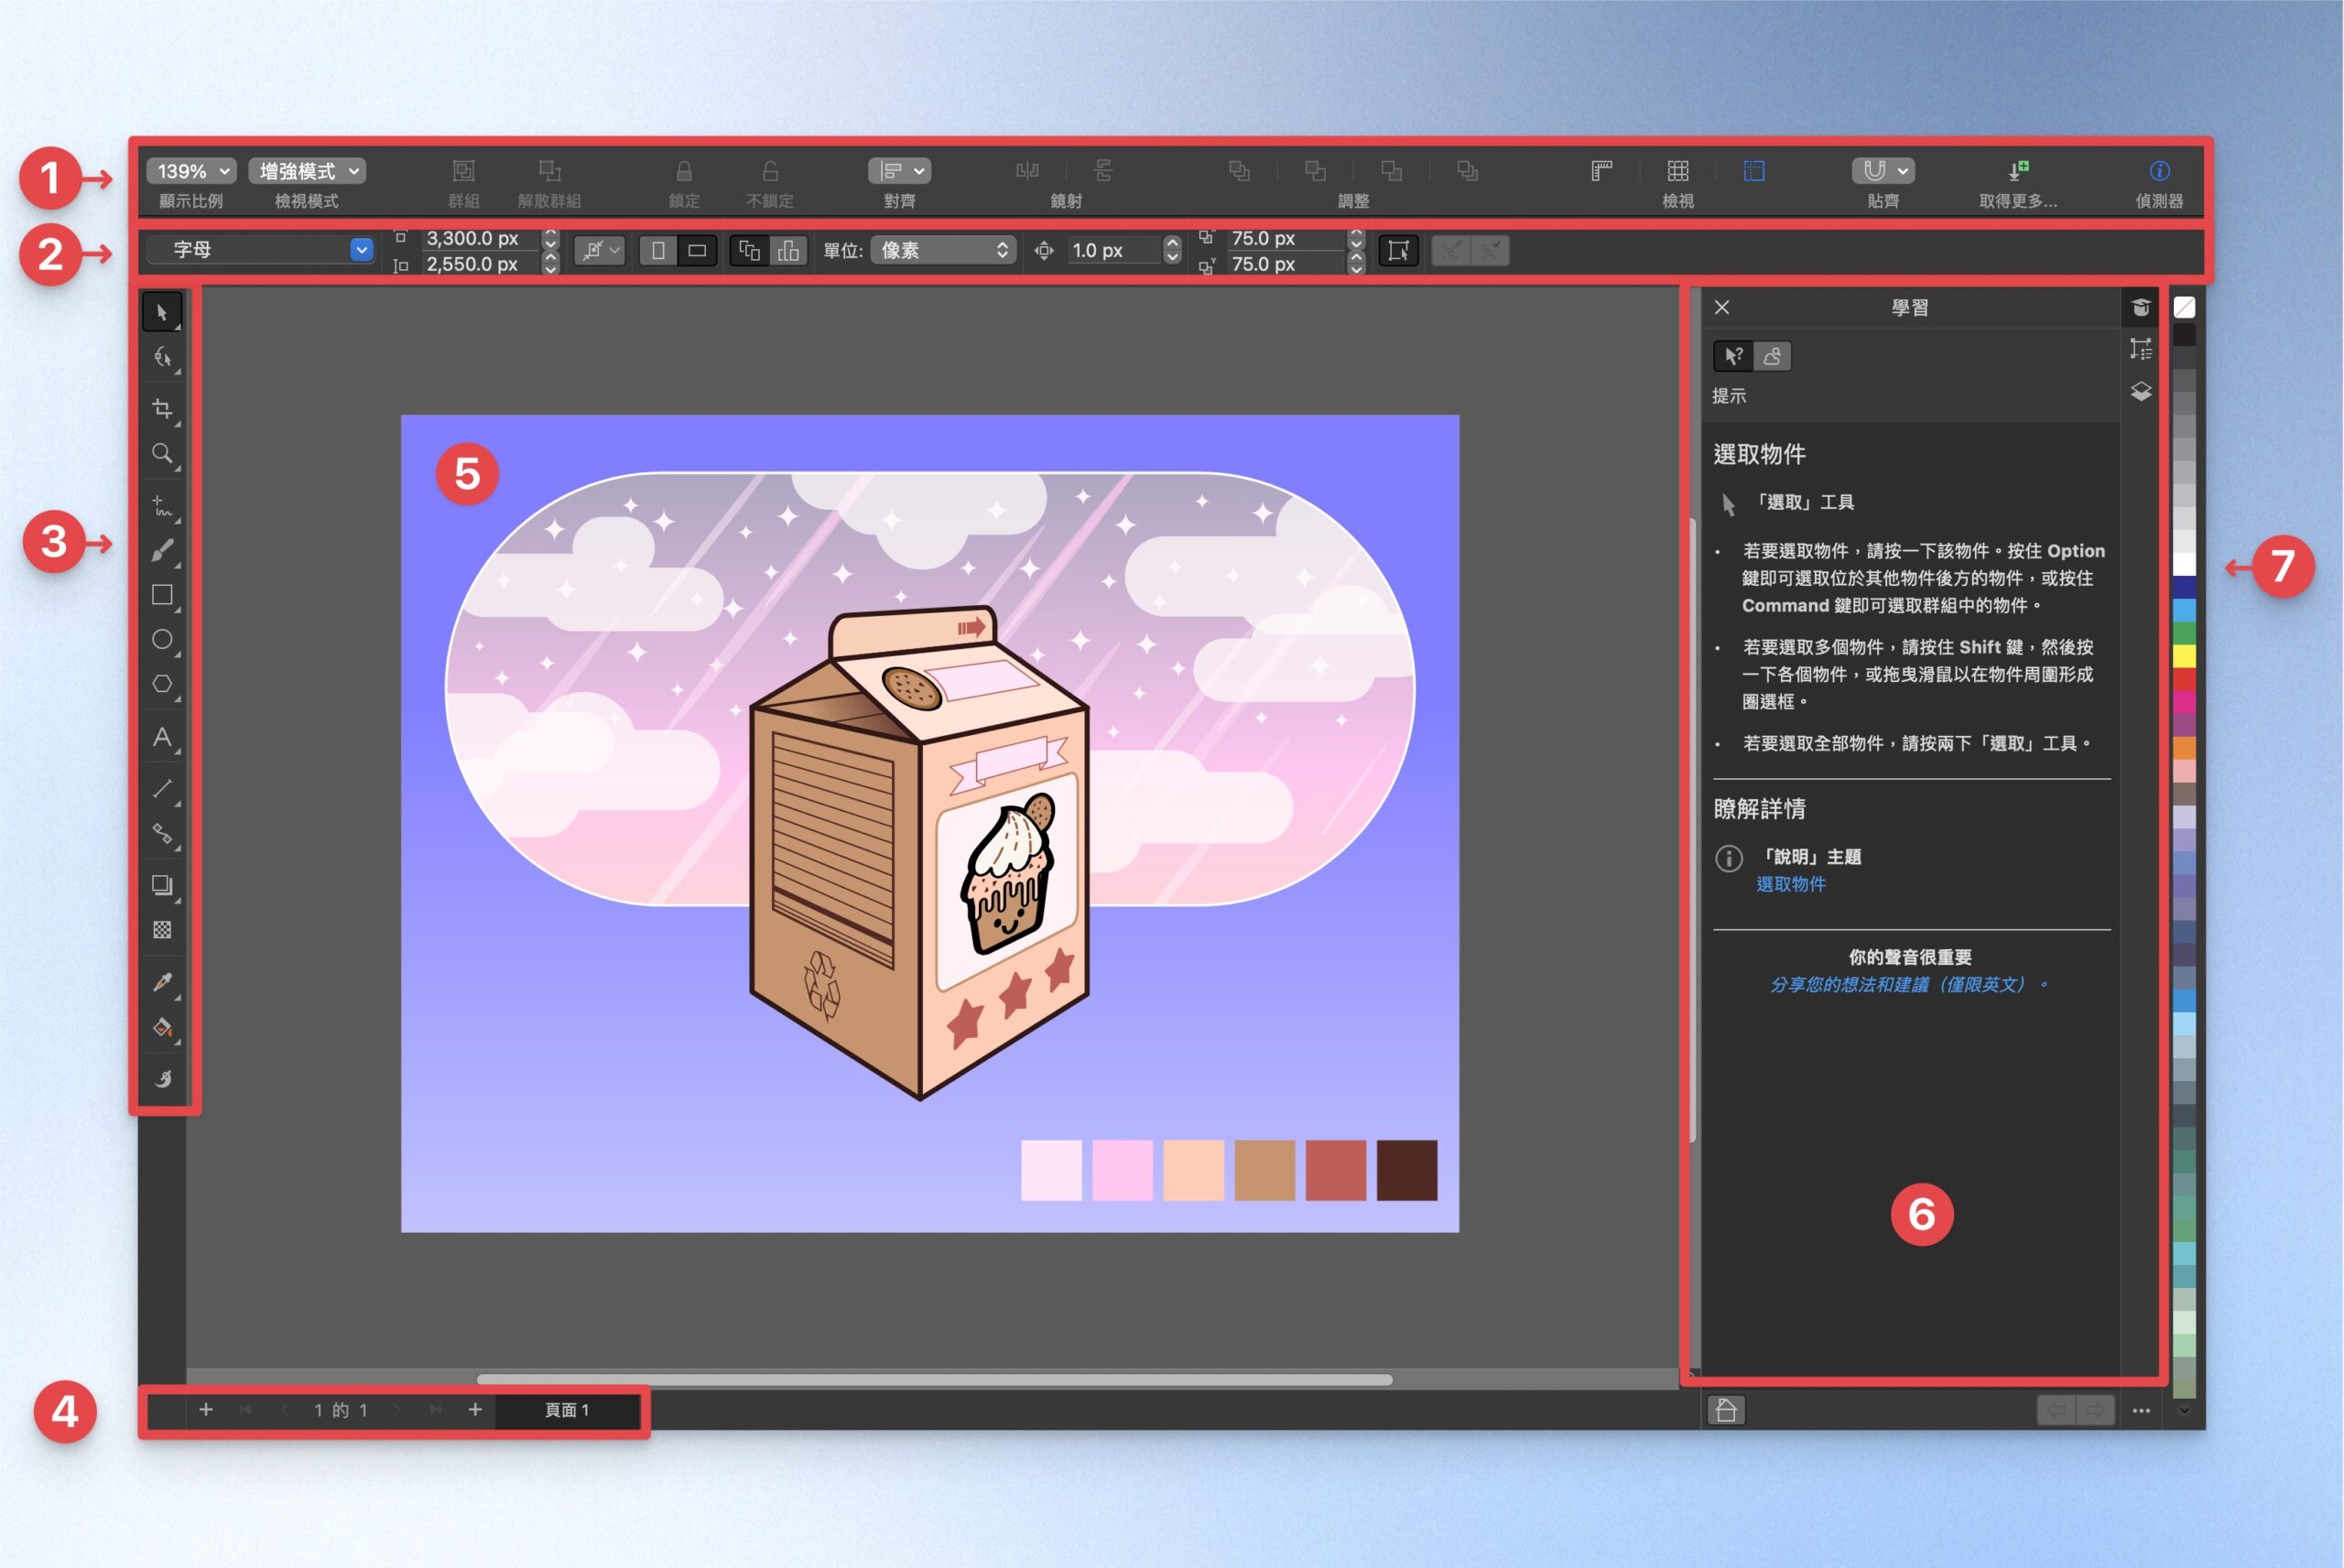The image size is (2344, 1568).
Task: Select the Parallel dimension line tool
Action: [x=162, y=789]
